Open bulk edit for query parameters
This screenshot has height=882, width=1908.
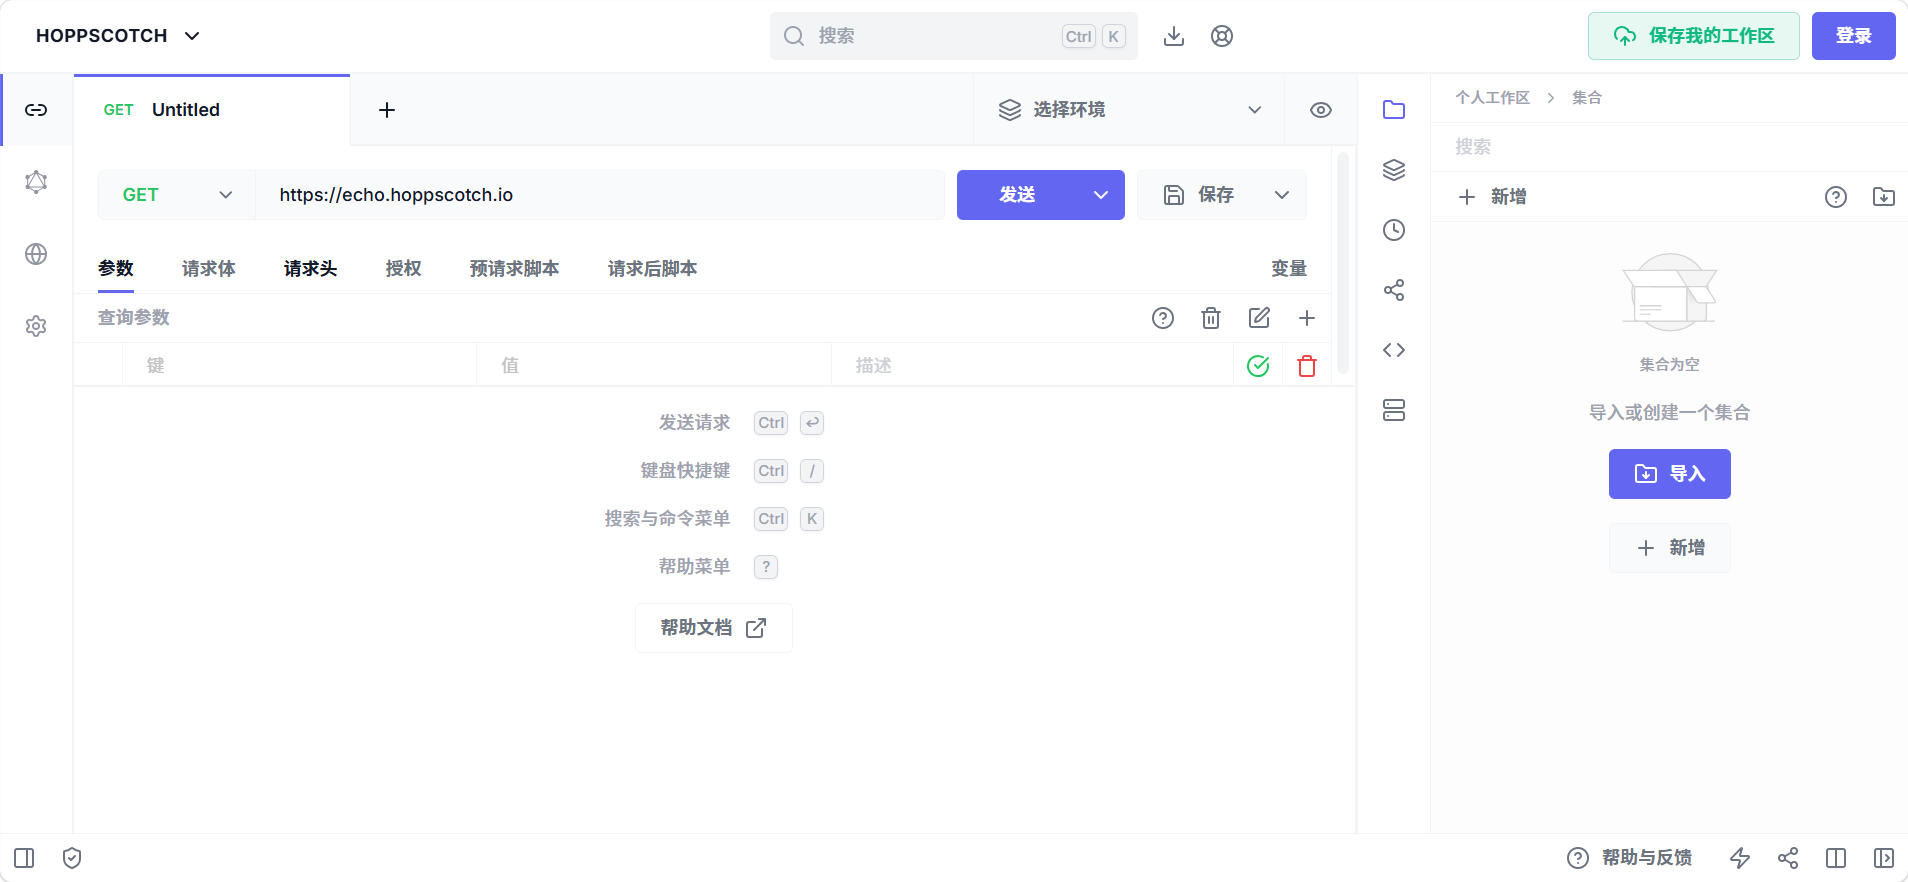tap(1259, 318)
